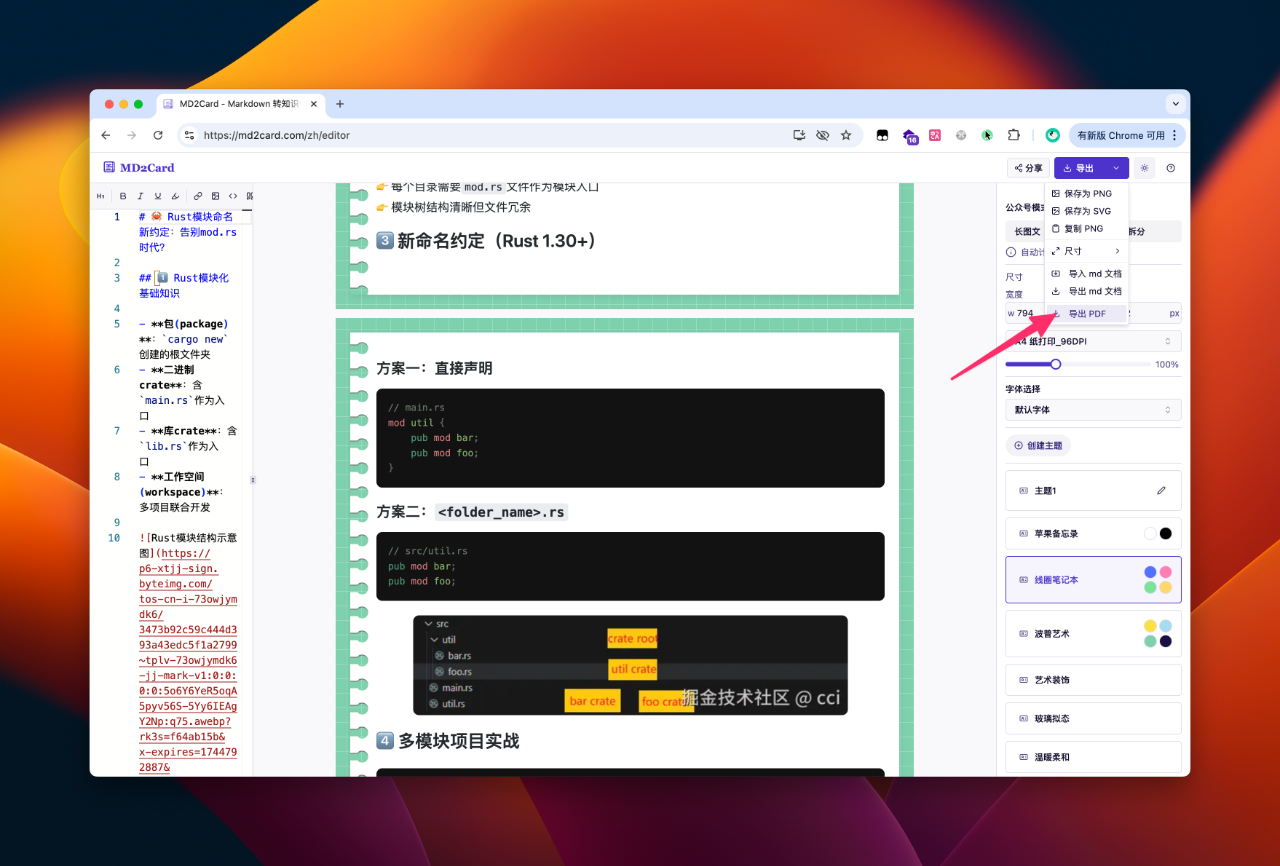Select the 波普艺术 theme
Image resolution: width=1280 pixels, height=866 pixels.
point(1093,634)
